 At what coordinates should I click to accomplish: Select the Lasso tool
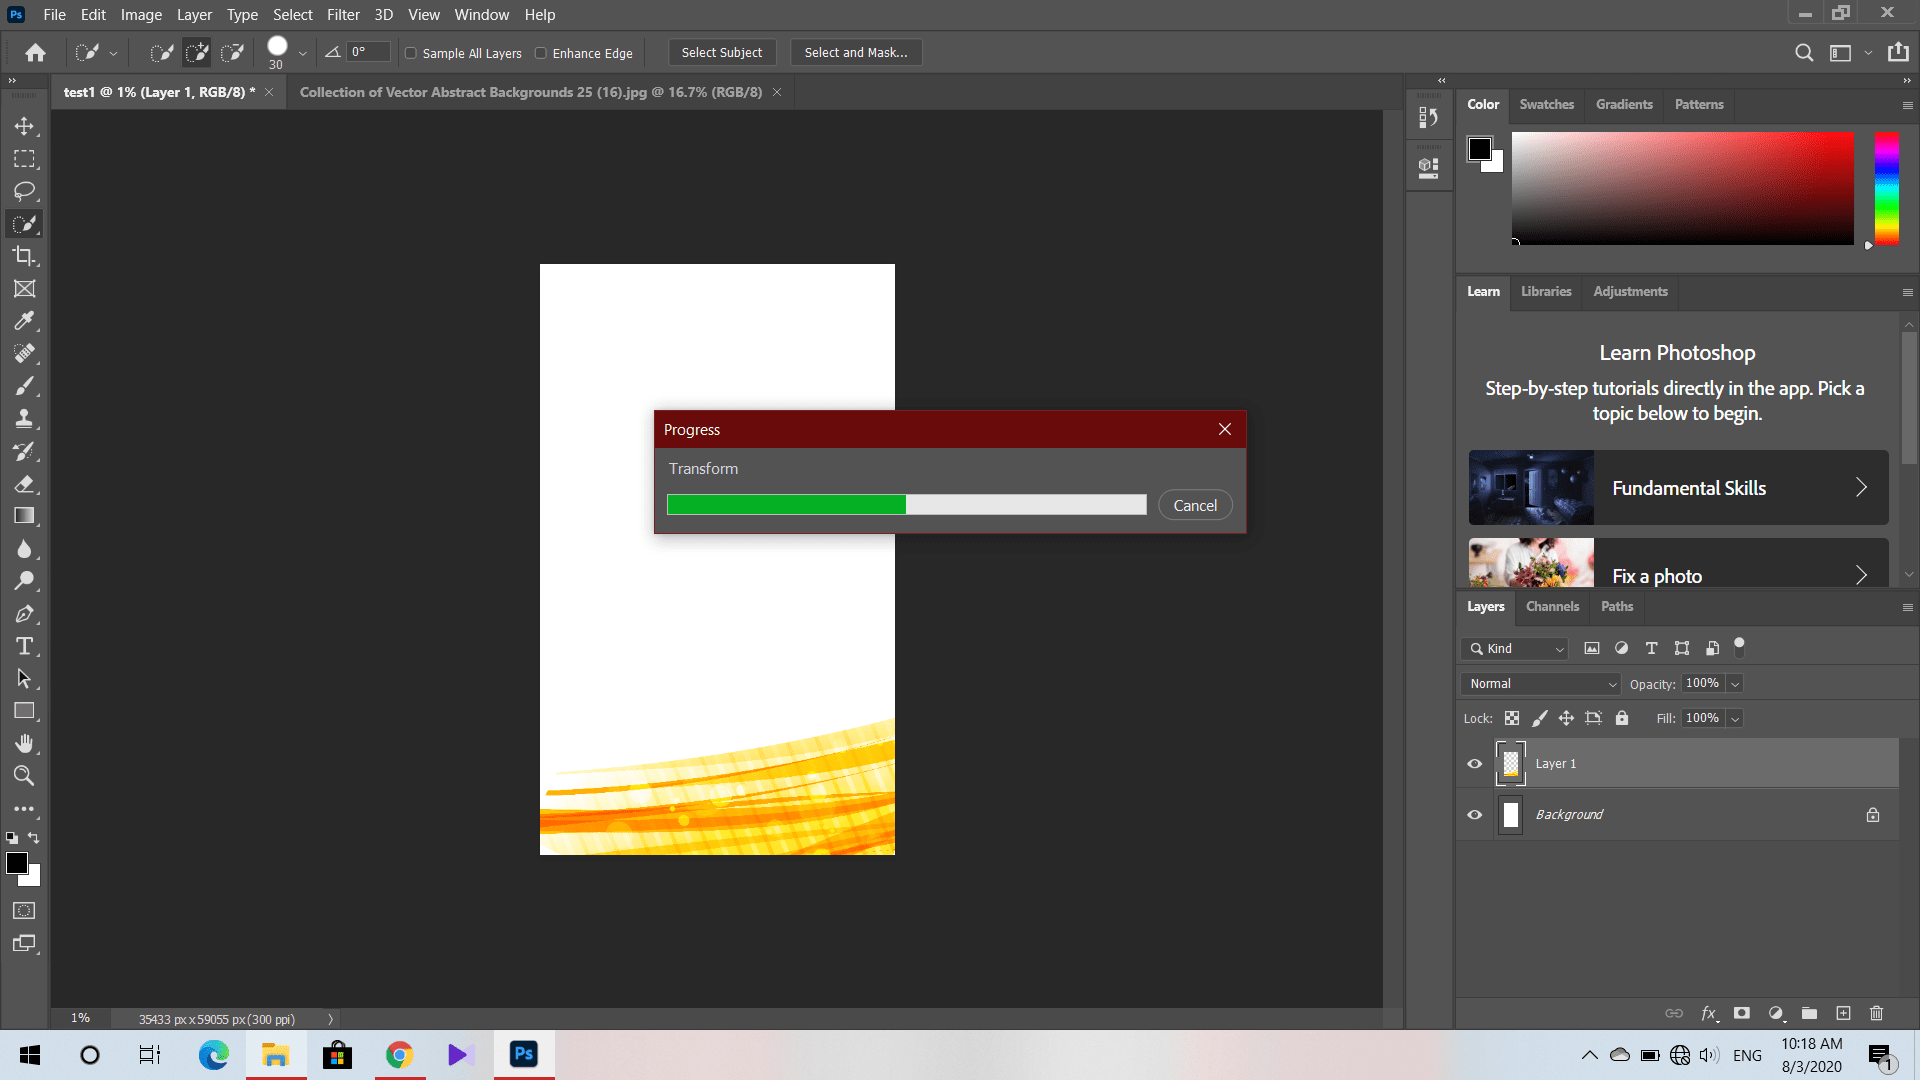click(x=24, y=191)
